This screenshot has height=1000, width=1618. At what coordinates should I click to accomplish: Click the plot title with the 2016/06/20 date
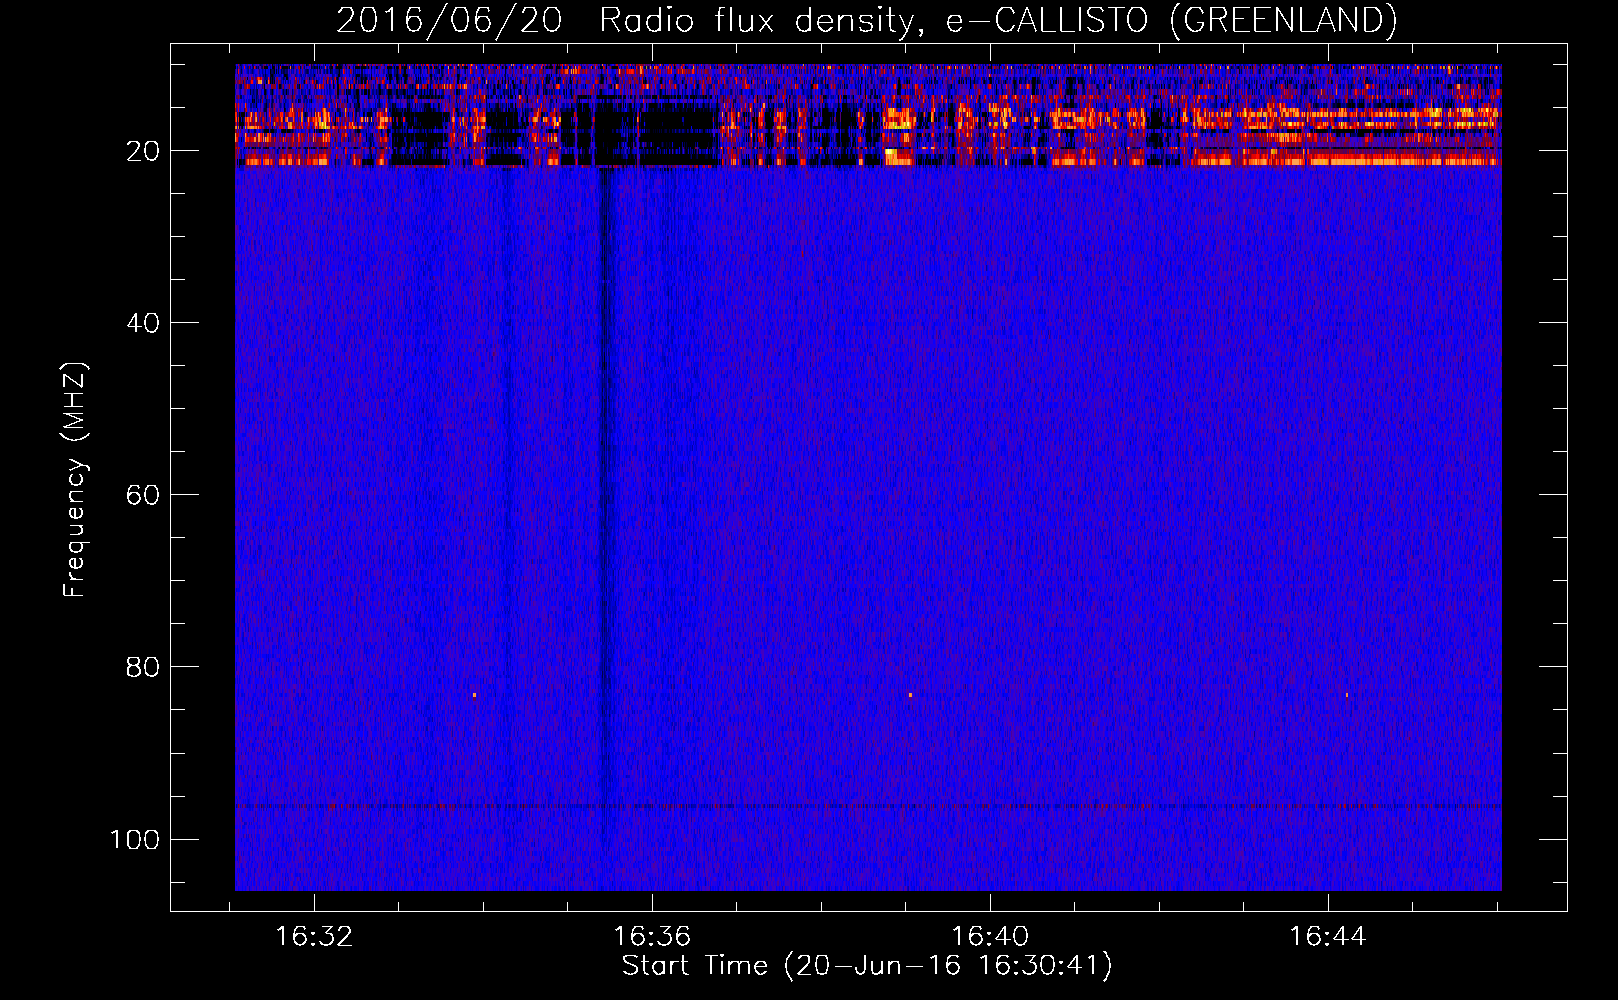(866, 20)
